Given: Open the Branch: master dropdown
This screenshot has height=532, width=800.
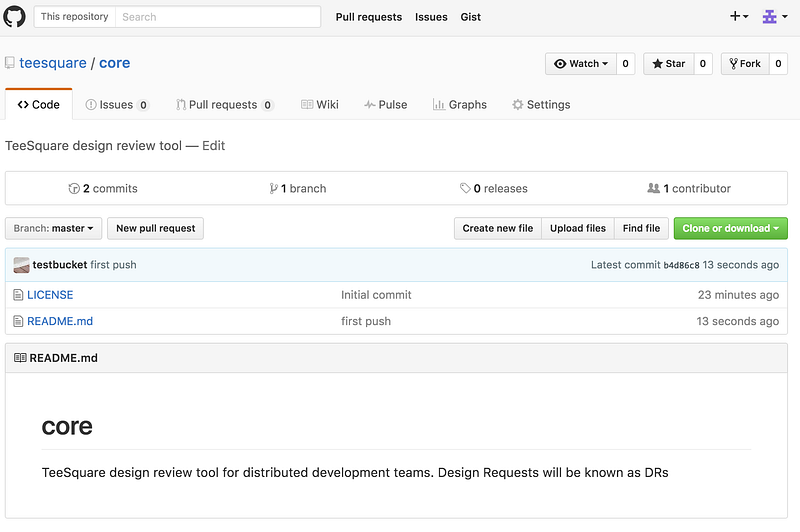Looking at the screenshot, I should 54,229.
